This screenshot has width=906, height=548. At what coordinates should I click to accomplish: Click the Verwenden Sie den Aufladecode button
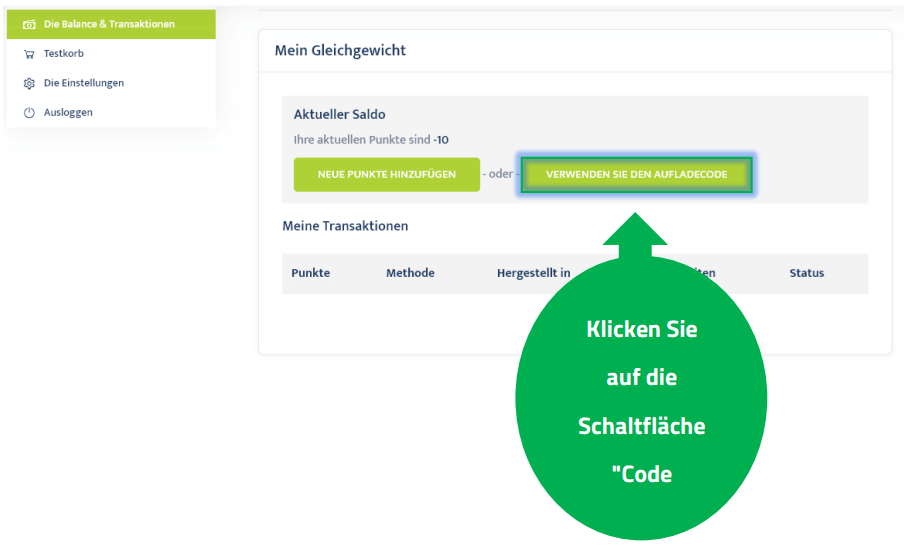click(x=636, y=174)
